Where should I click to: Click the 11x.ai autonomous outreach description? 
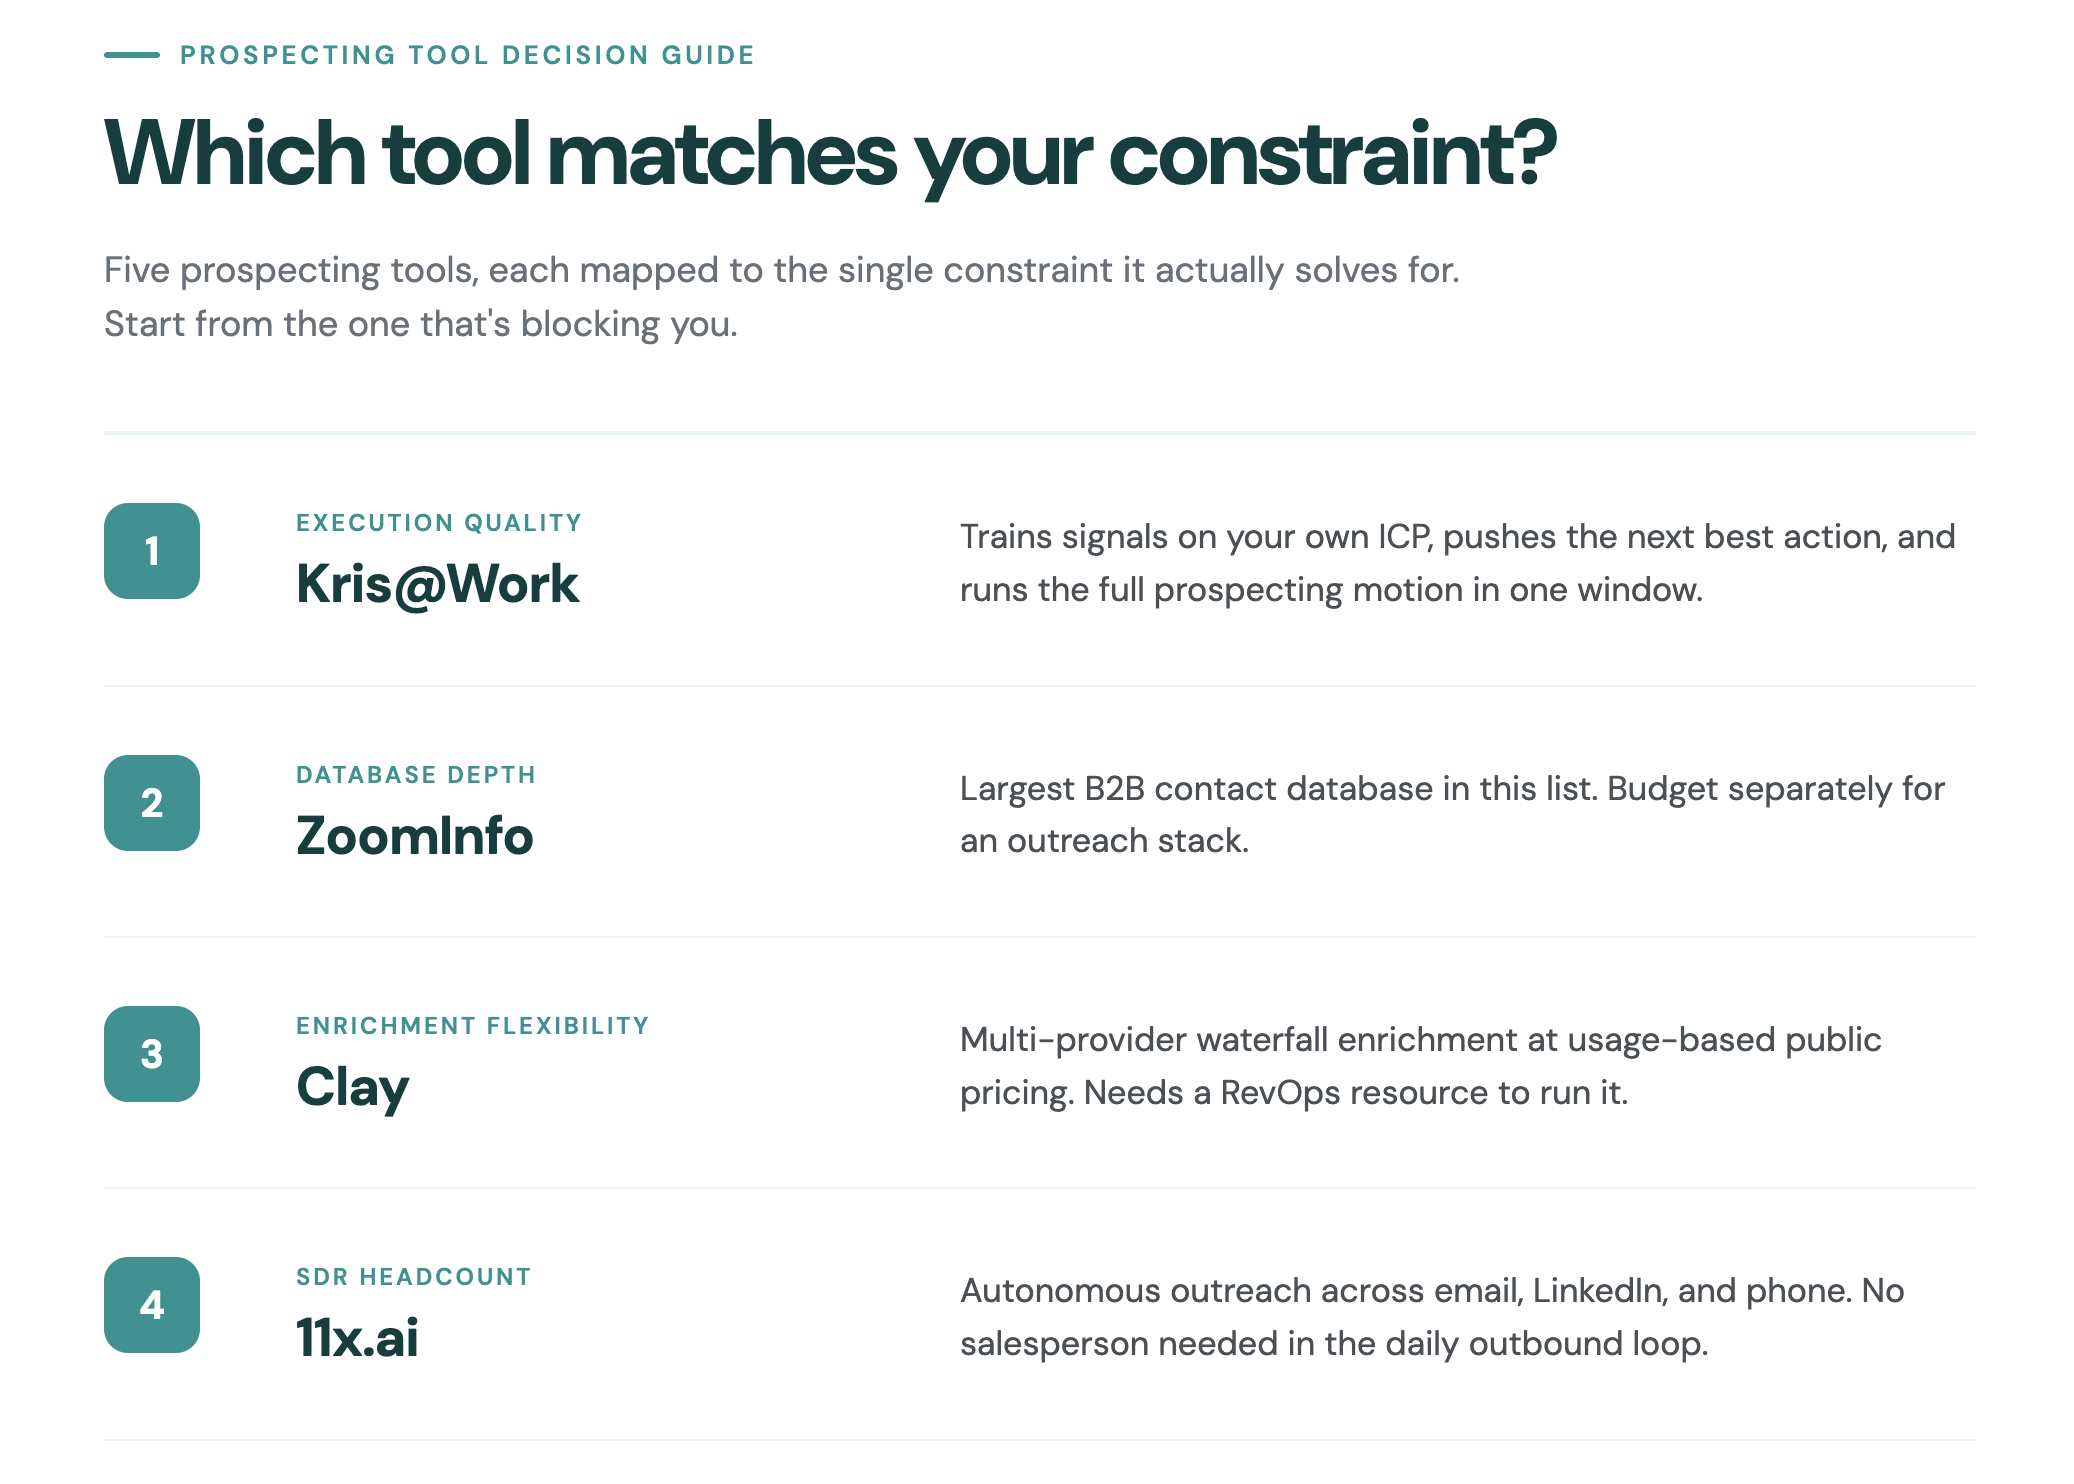coord(1432,1317)
